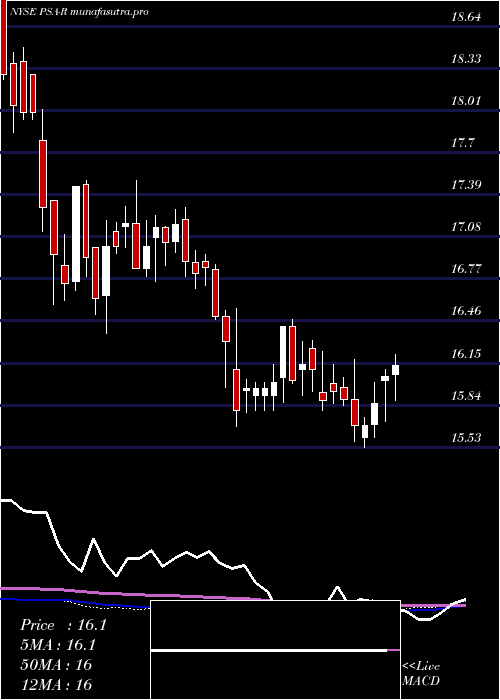This screenshot has width=500, height=700.
Task: Click the 15.53 price axis label
Action: pyautogui.click(x=466, y=438)
